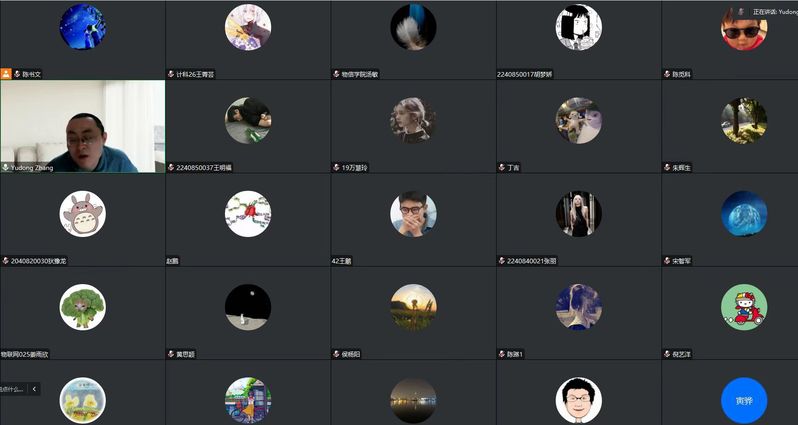The image size is (798, 425).
Task: Select the Hello Kitty scooter avatar tile
Action: point(744,307)
